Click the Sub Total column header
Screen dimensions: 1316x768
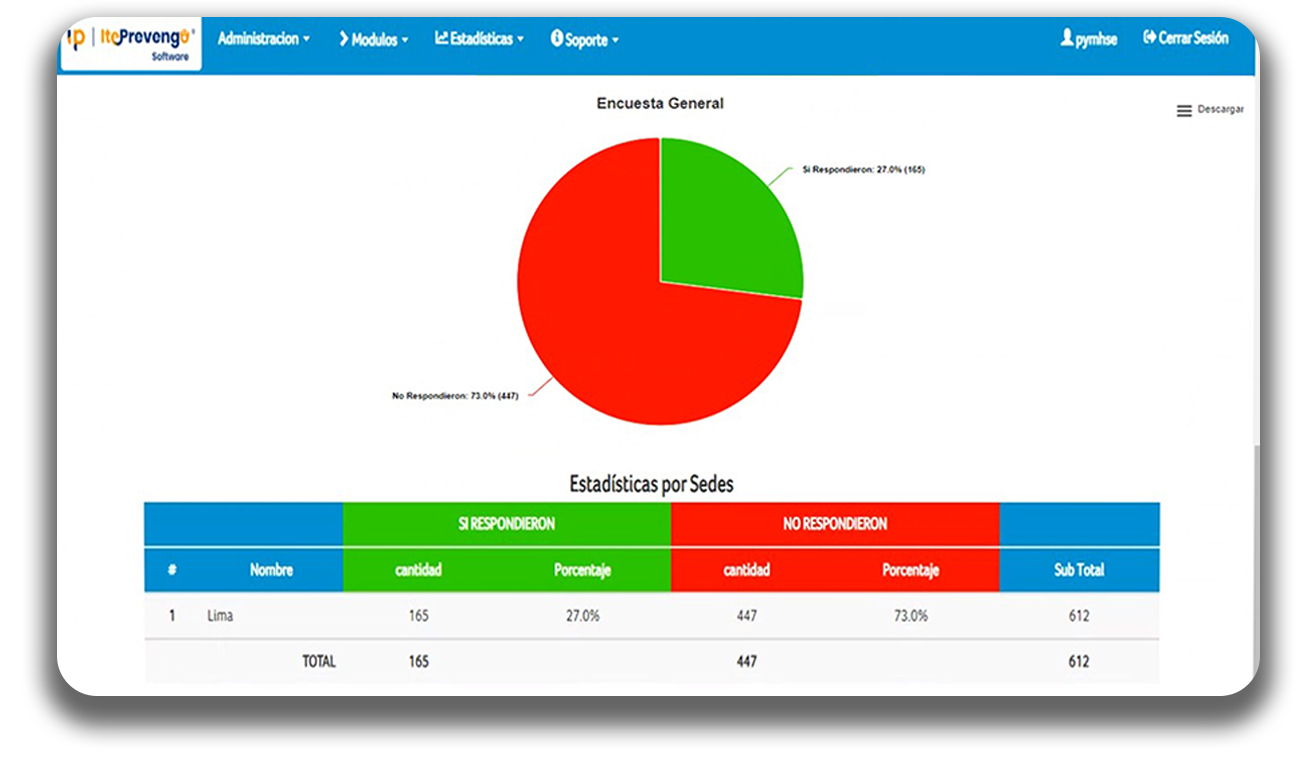[1079, 570]
